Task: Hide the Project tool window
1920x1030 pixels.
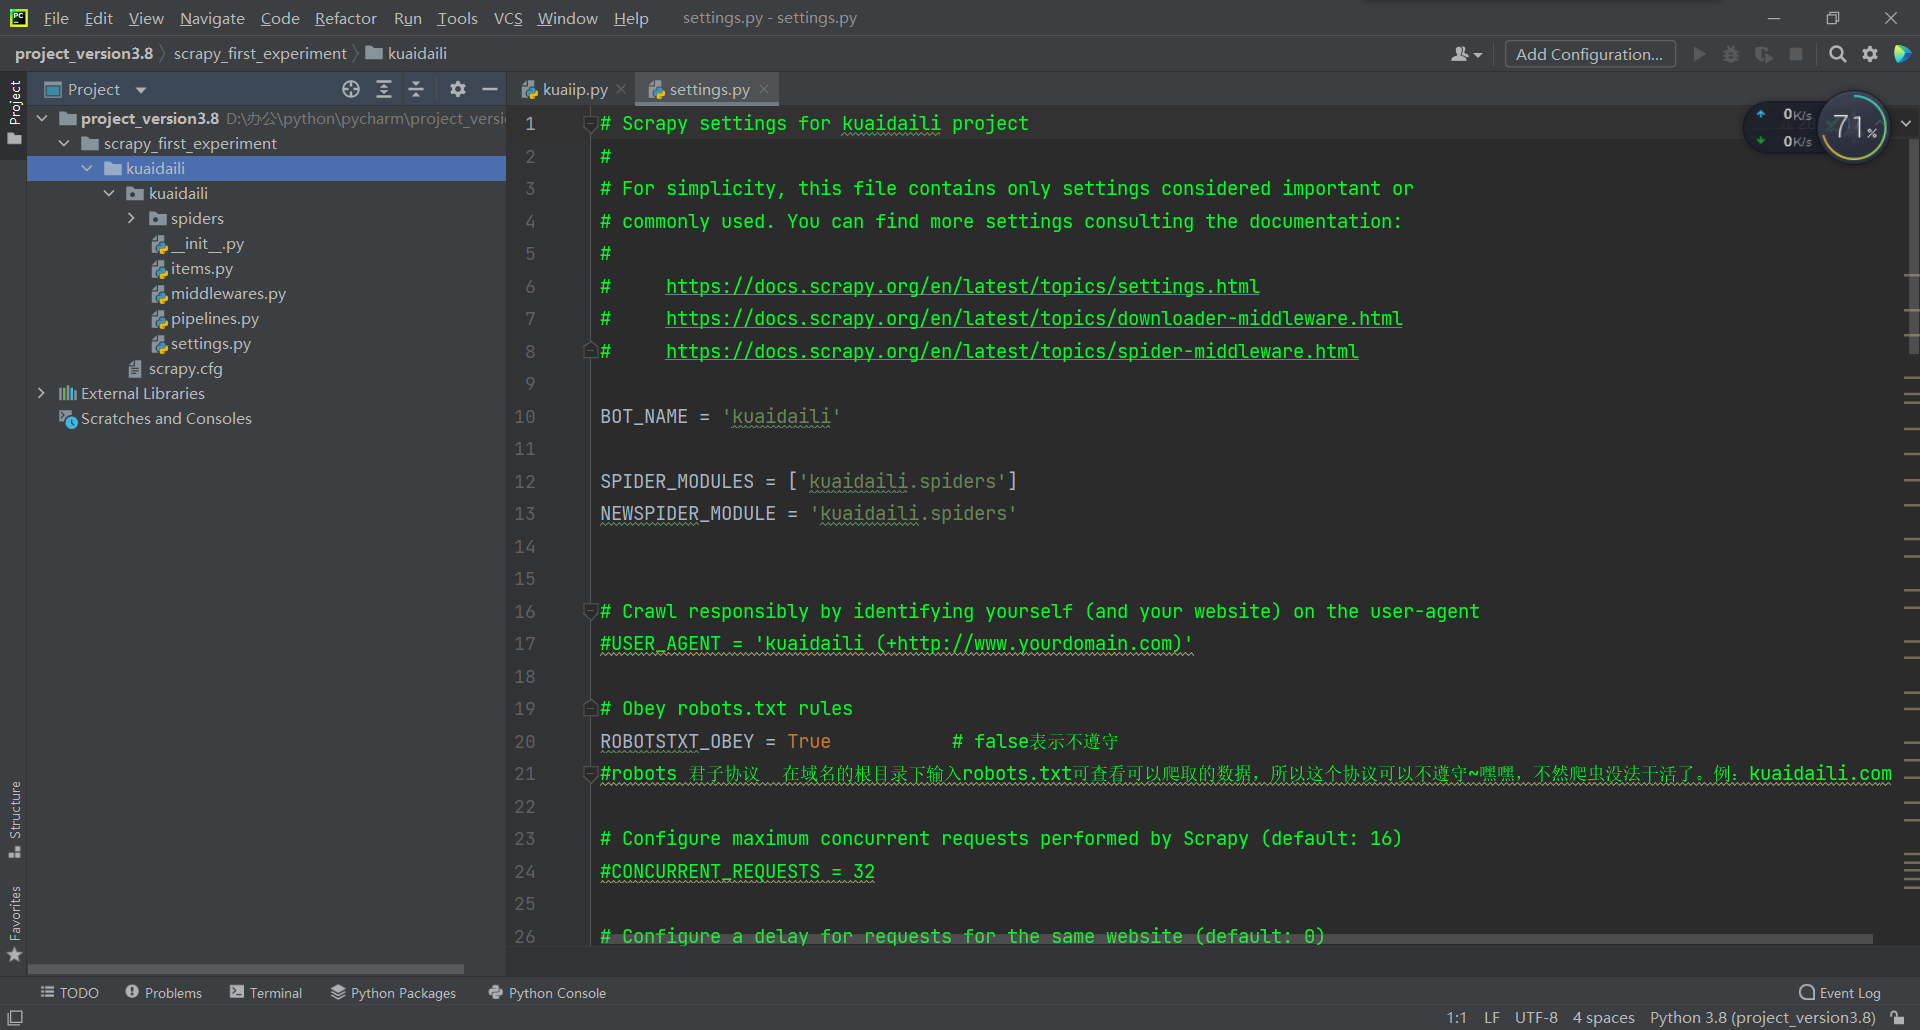Action: (x=490, y=89)
